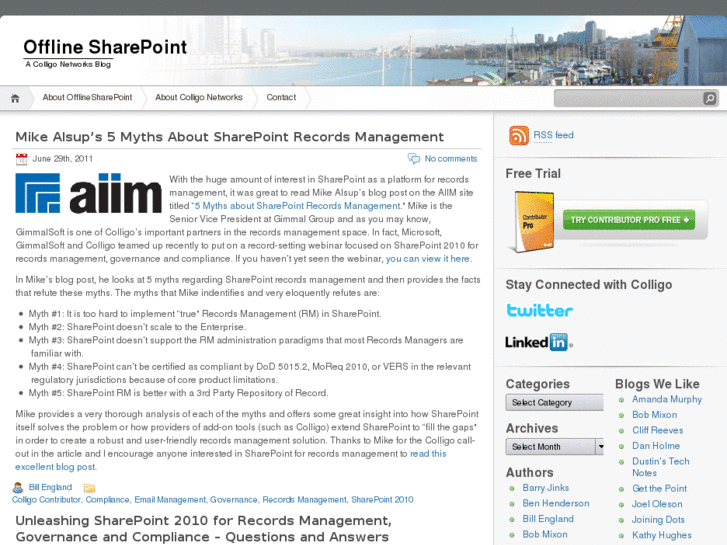The height and width of the screenshot is (545, 727).
Task: Visit Dan Holme blog link
Action: 656,446
